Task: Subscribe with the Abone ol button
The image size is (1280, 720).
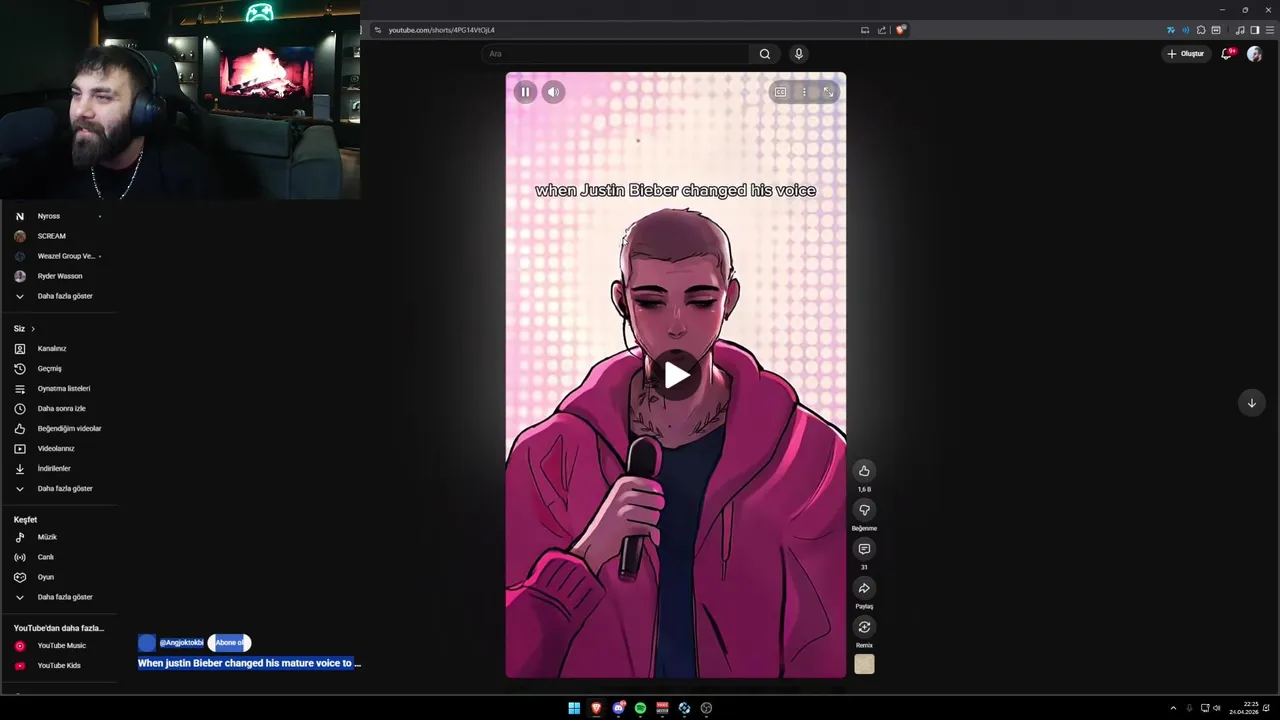Action: coord(229,643)
